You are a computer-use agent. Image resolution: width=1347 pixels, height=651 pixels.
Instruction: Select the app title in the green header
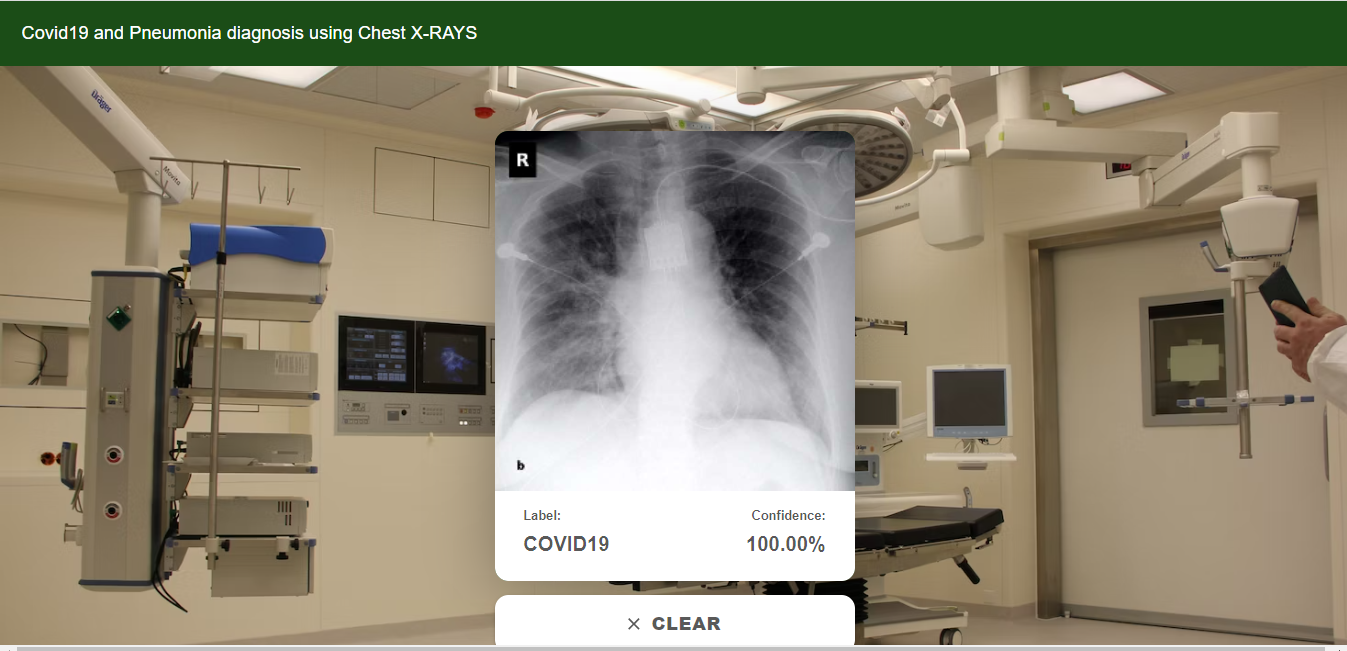[x=250, y=32]
